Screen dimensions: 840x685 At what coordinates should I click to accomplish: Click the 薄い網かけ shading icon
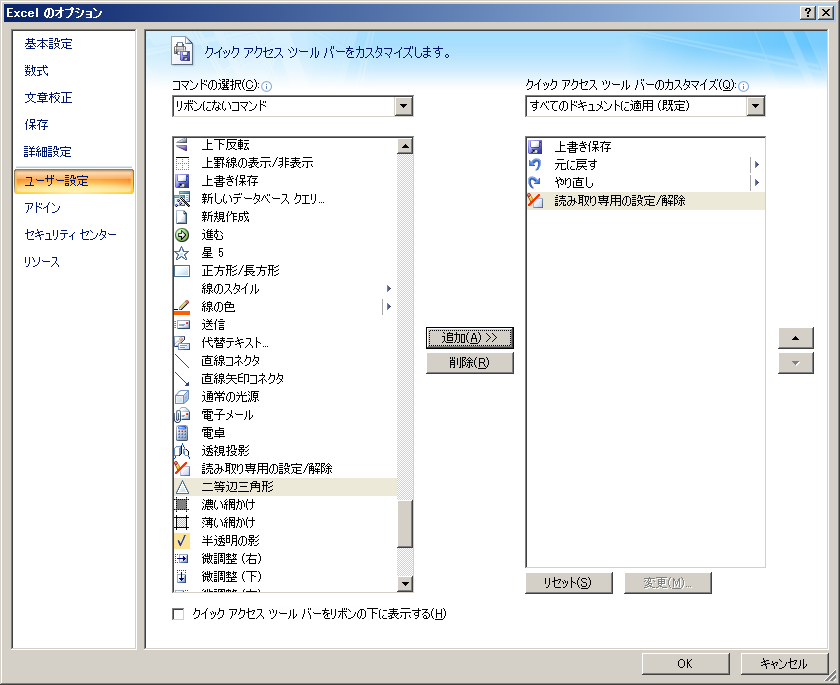(182, 523)
